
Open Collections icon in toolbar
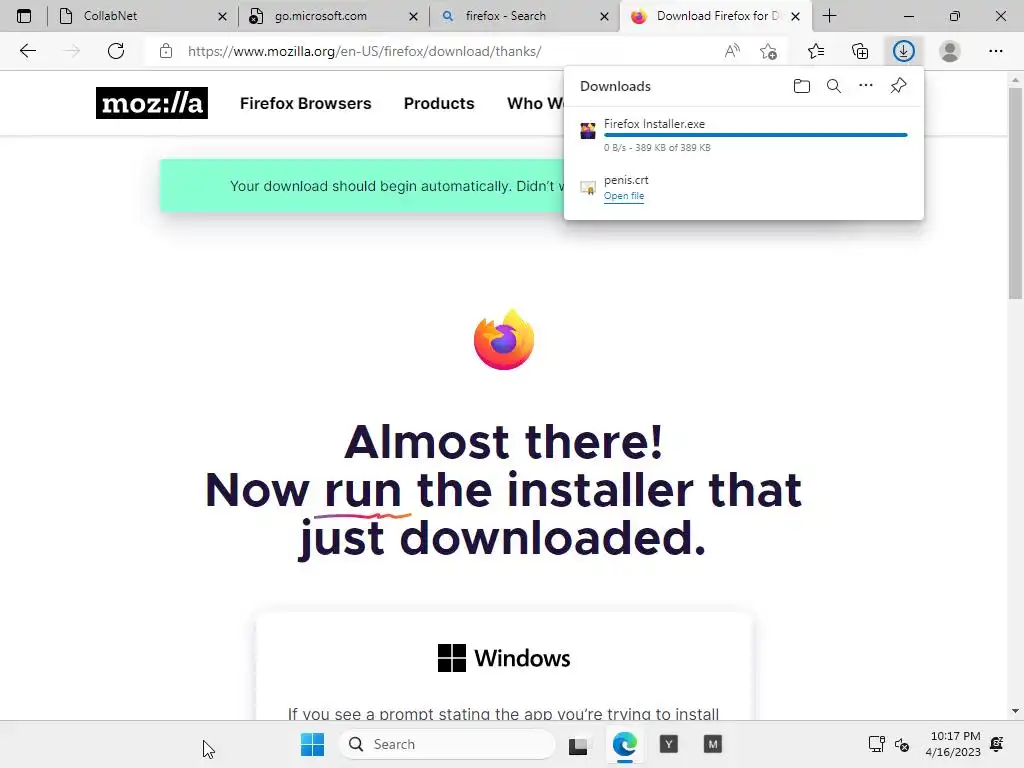coord(860,51)
